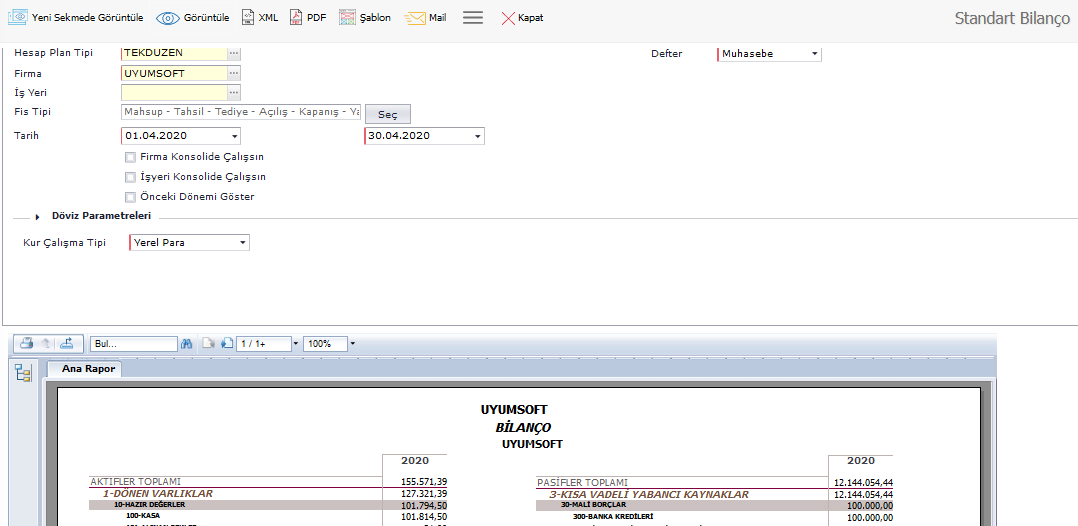Send the report via Mail
Screen dimensions: 1078x526
pos(426,18)
